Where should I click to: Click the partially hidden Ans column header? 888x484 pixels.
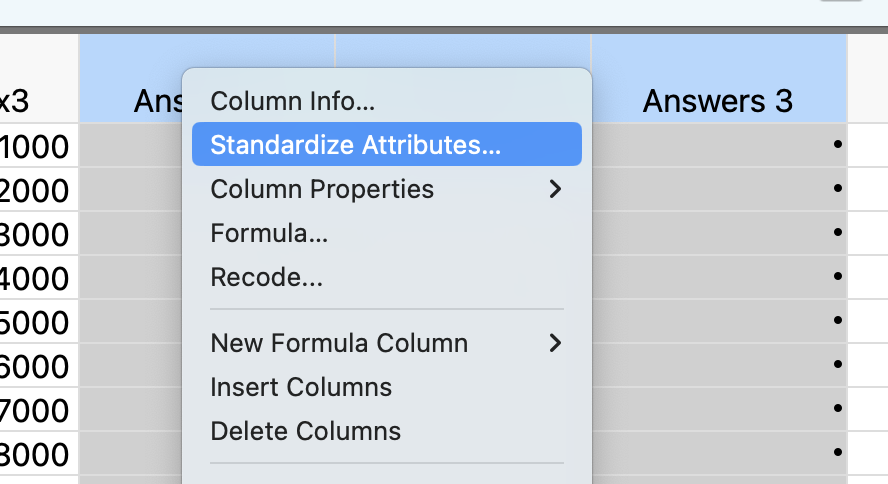click(x=156, y=100)
